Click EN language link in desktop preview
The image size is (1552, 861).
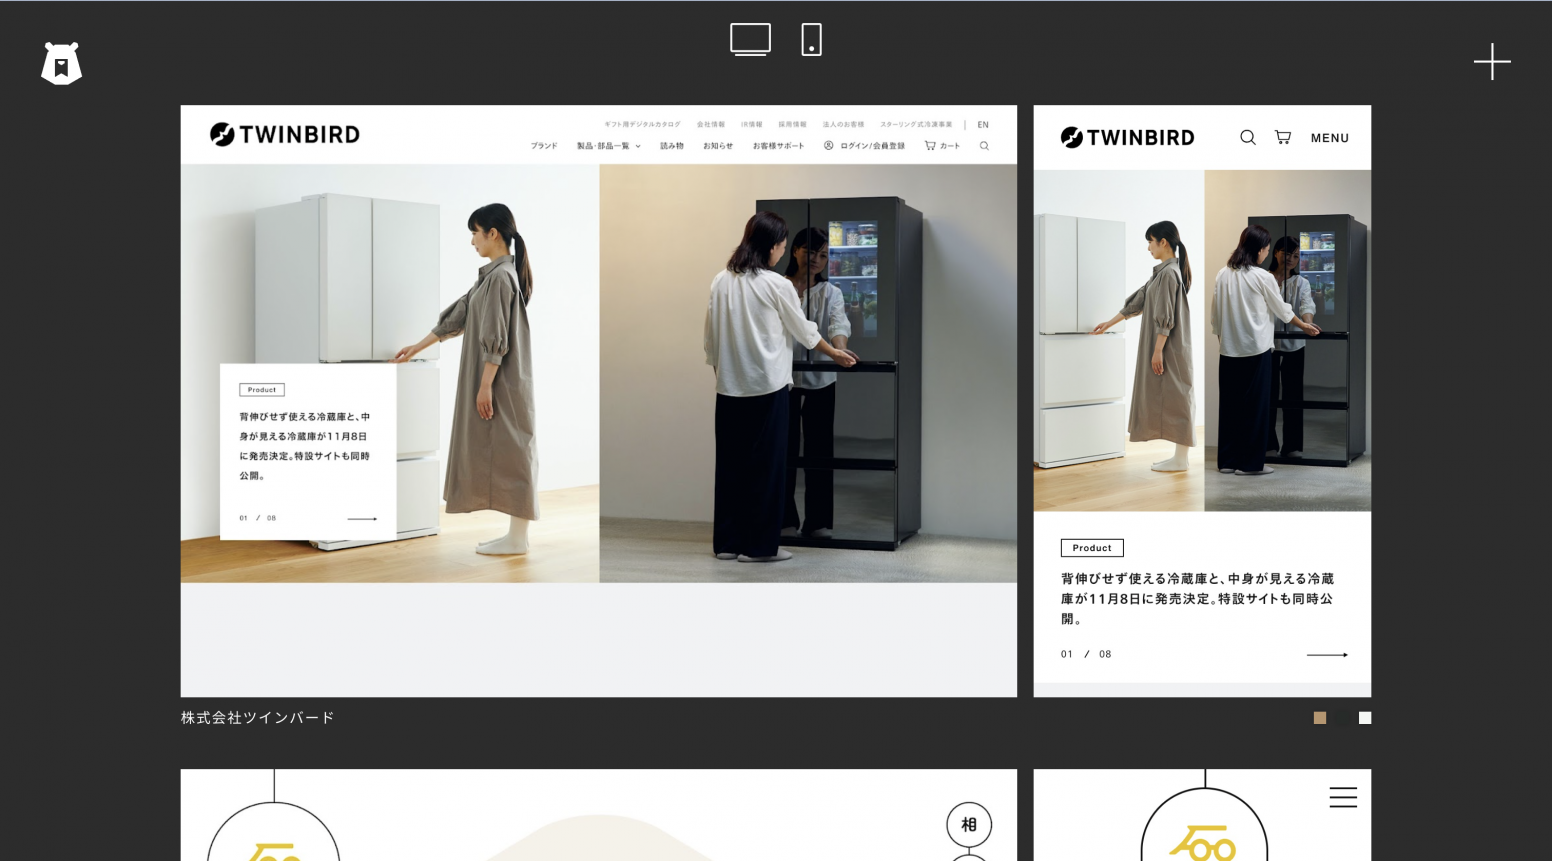pos(983,125)
